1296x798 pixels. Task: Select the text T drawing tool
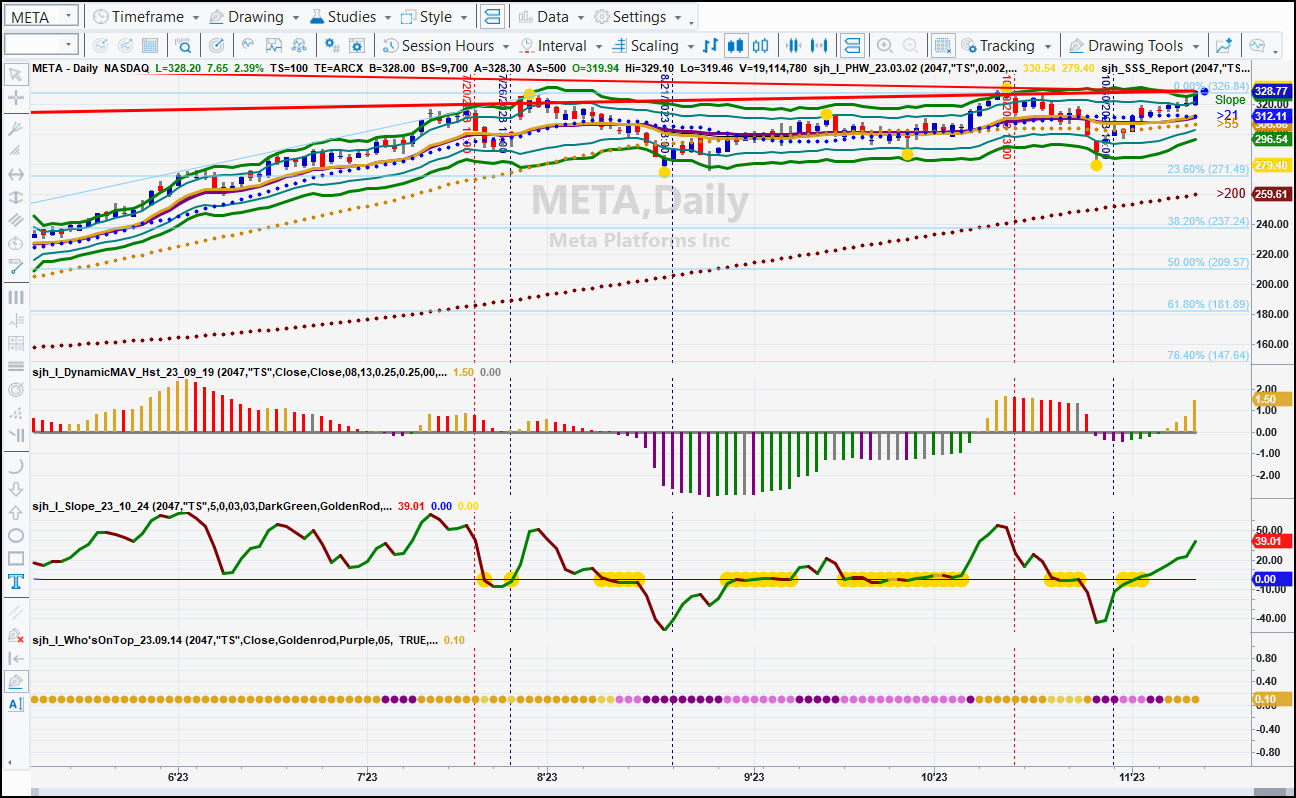pos(15,582)
